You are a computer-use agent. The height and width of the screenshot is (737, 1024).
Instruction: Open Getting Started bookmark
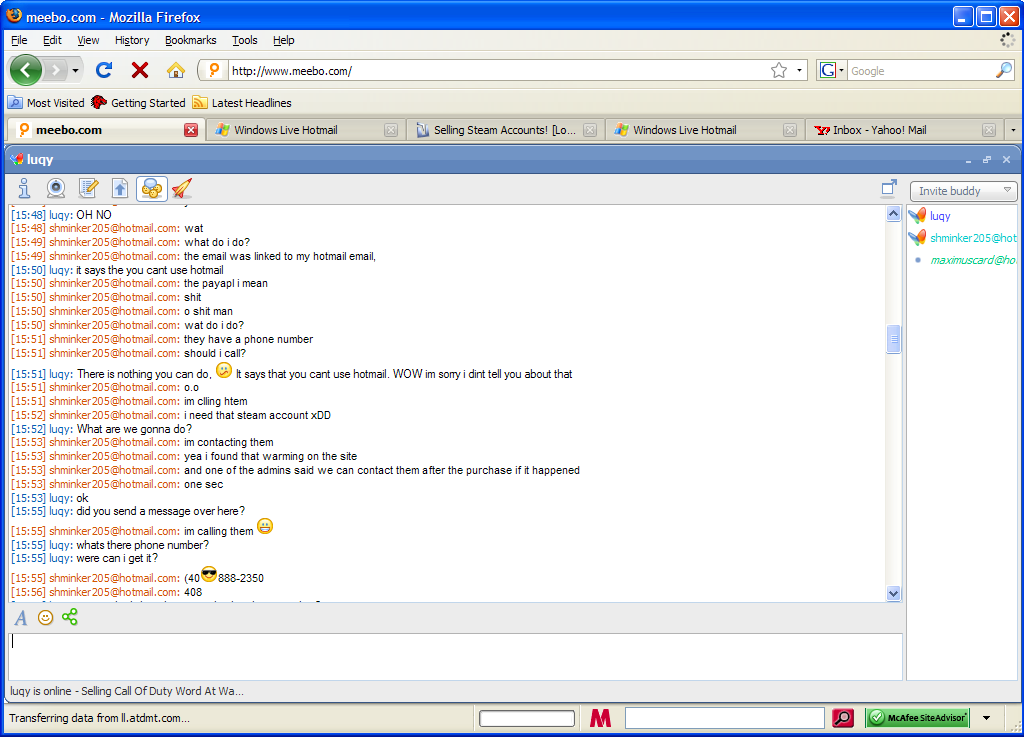point(138,102)
